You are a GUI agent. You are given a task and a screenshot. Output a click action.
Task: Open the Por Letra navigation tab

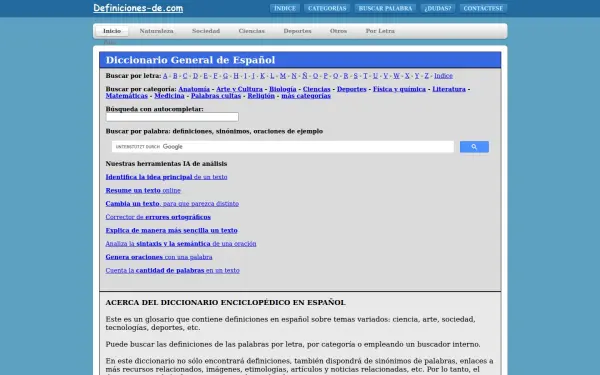pyautogui.click(x=380, y=31)
